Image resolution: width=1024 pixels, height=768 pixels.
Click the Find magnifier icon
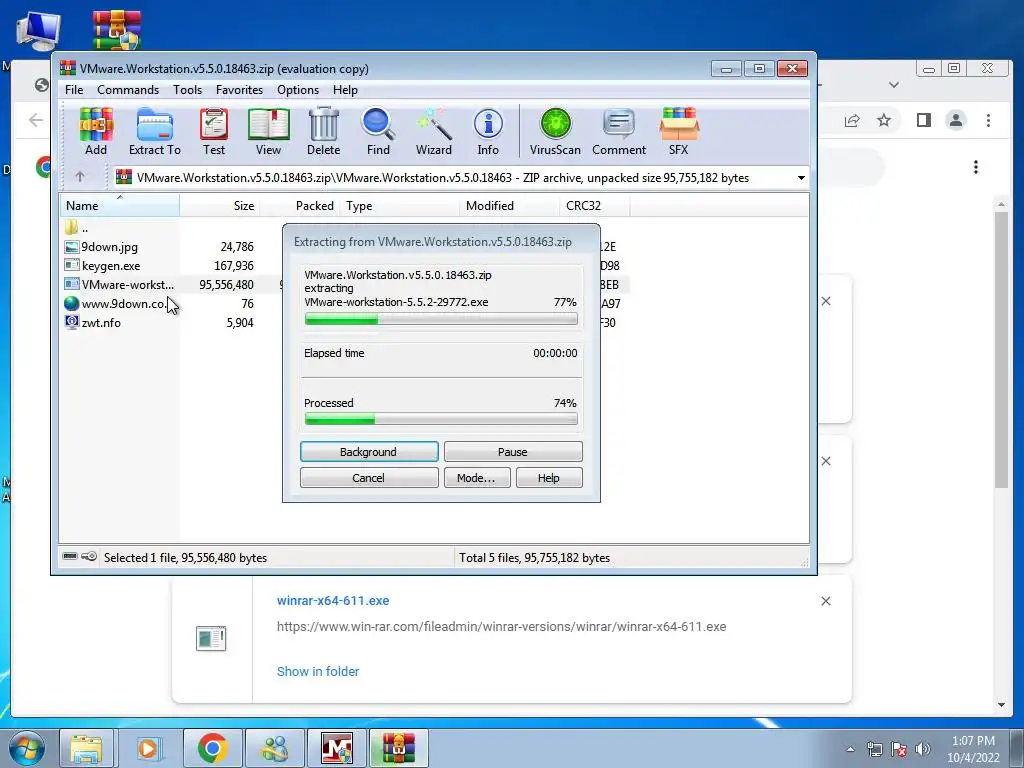coord(378,131)
